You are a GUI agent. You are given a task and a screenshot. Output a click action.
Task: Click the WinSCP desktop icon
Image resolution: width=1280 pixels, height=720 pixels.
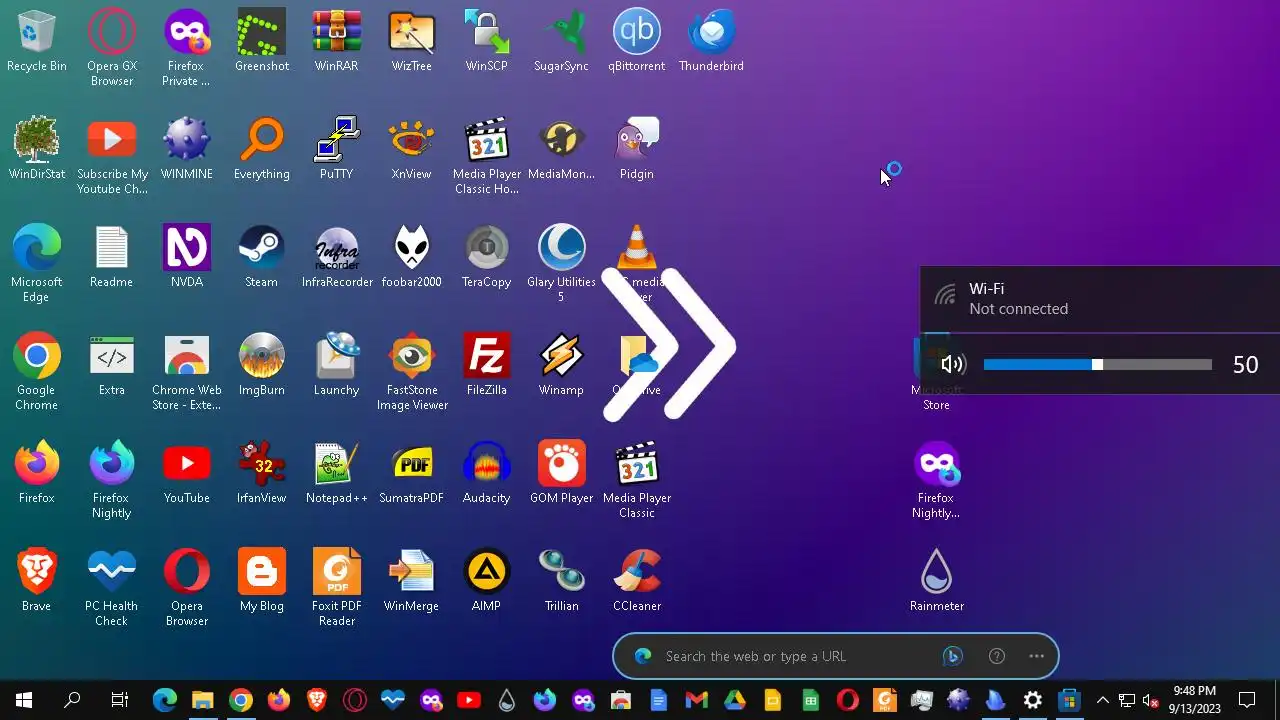pyautogui.click(x=487, y=42)
